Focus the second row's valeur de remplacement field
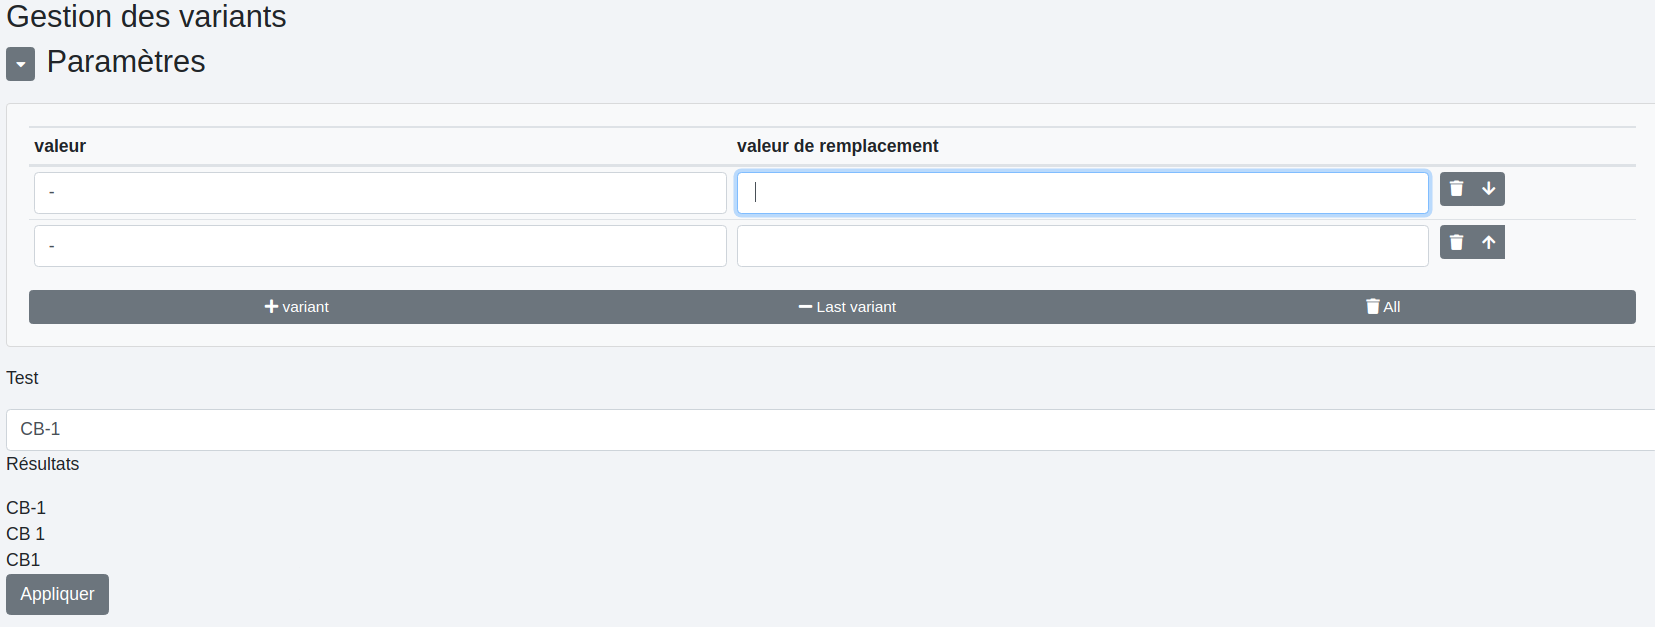Image resolution: width=1655 pixels, height=627 pixels. (x=1082, y=246)
